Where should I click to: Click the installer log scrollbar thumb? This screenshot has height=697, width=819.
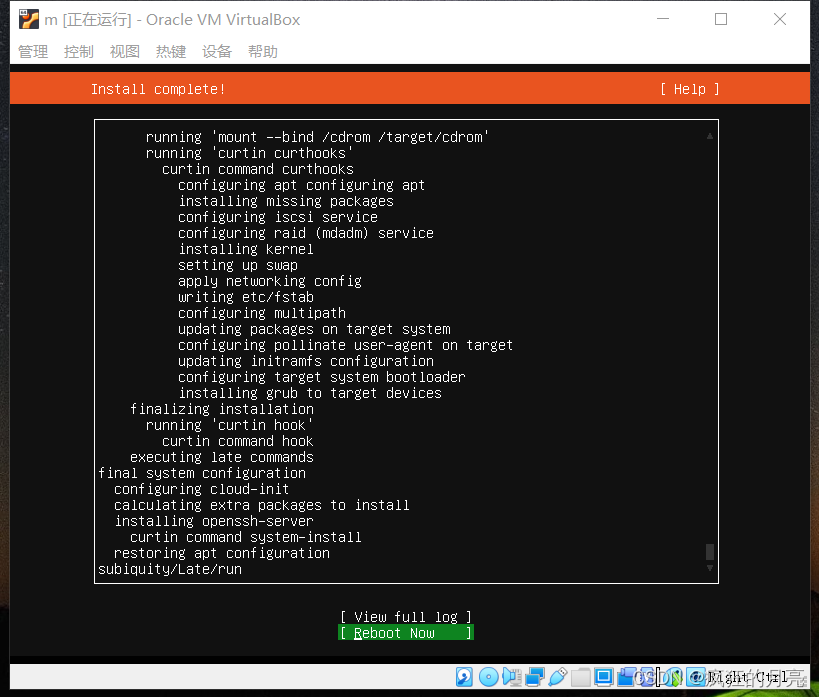pos(709,553)
